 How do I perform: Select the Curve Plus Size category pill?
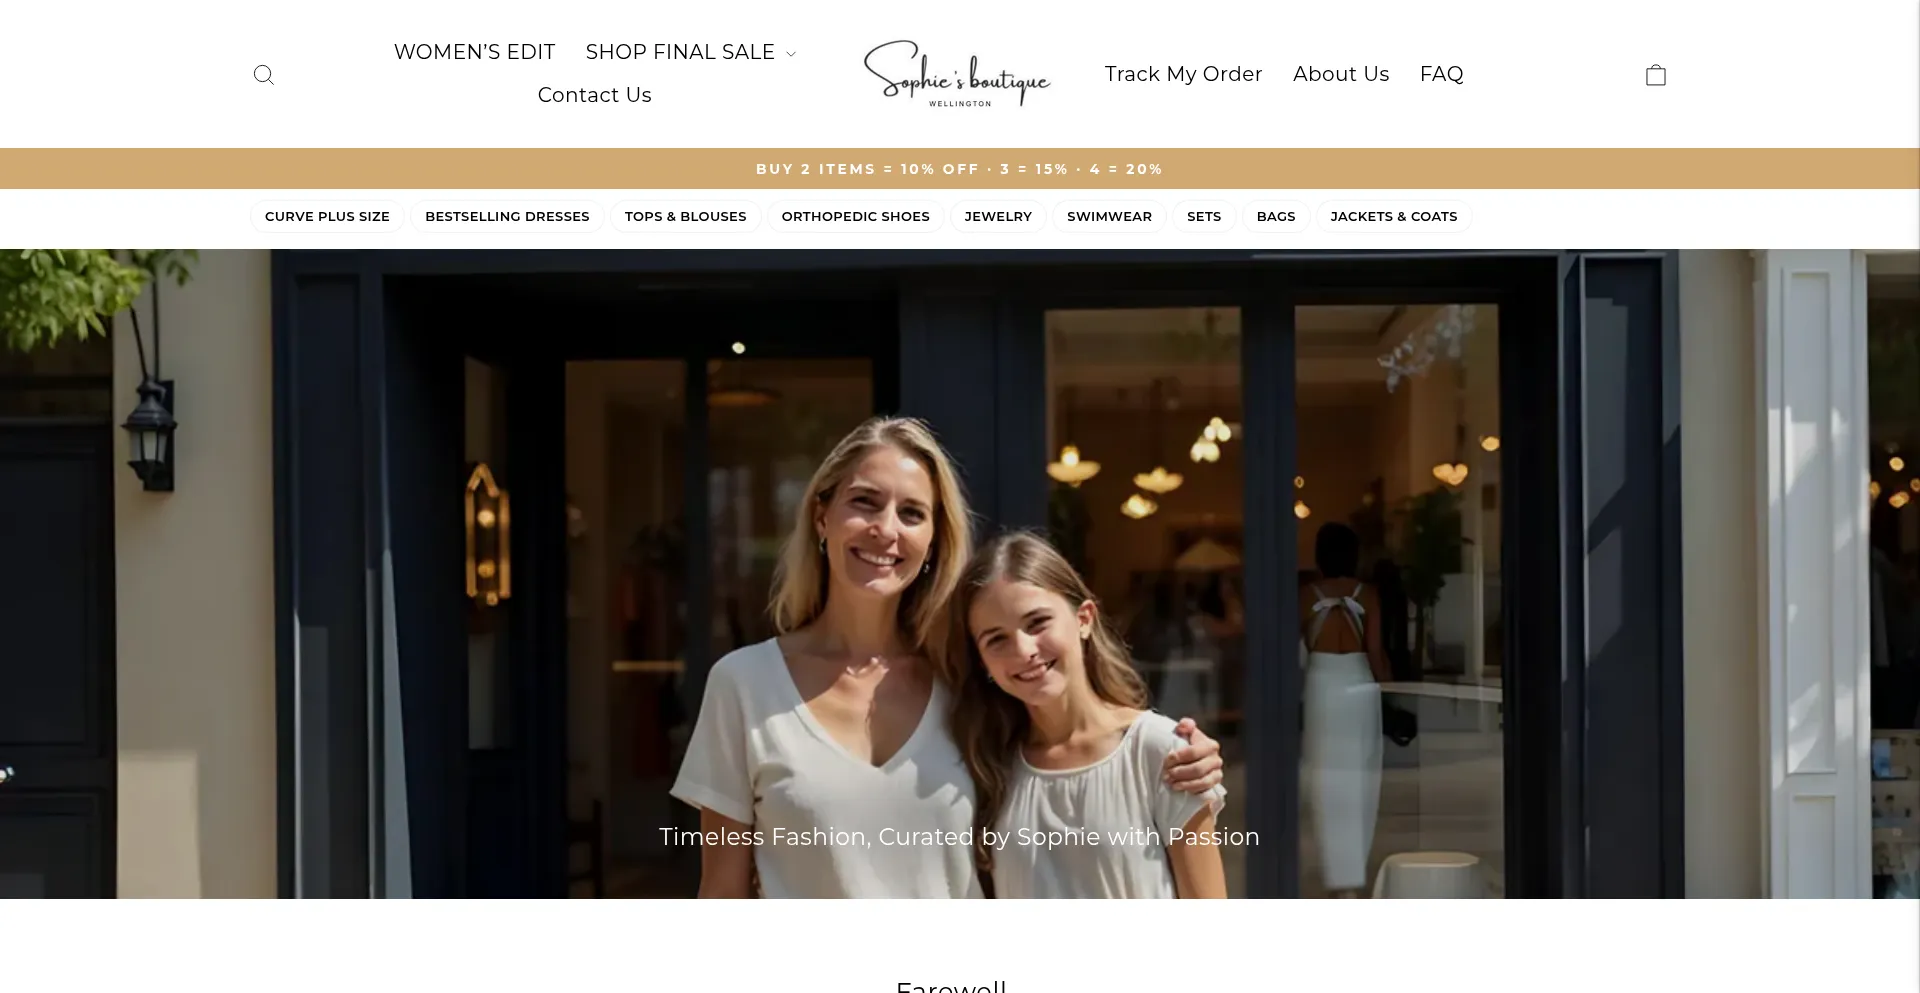[x=327, y=217]
